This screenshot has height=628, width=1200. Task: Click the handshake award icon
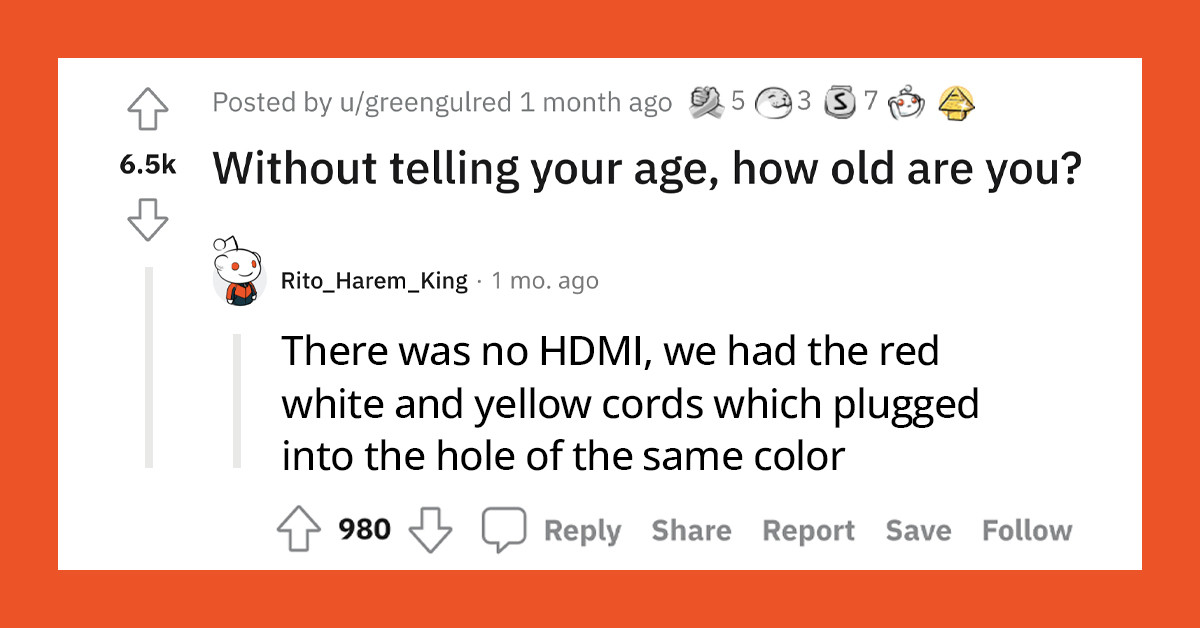(x=706, y=102)
